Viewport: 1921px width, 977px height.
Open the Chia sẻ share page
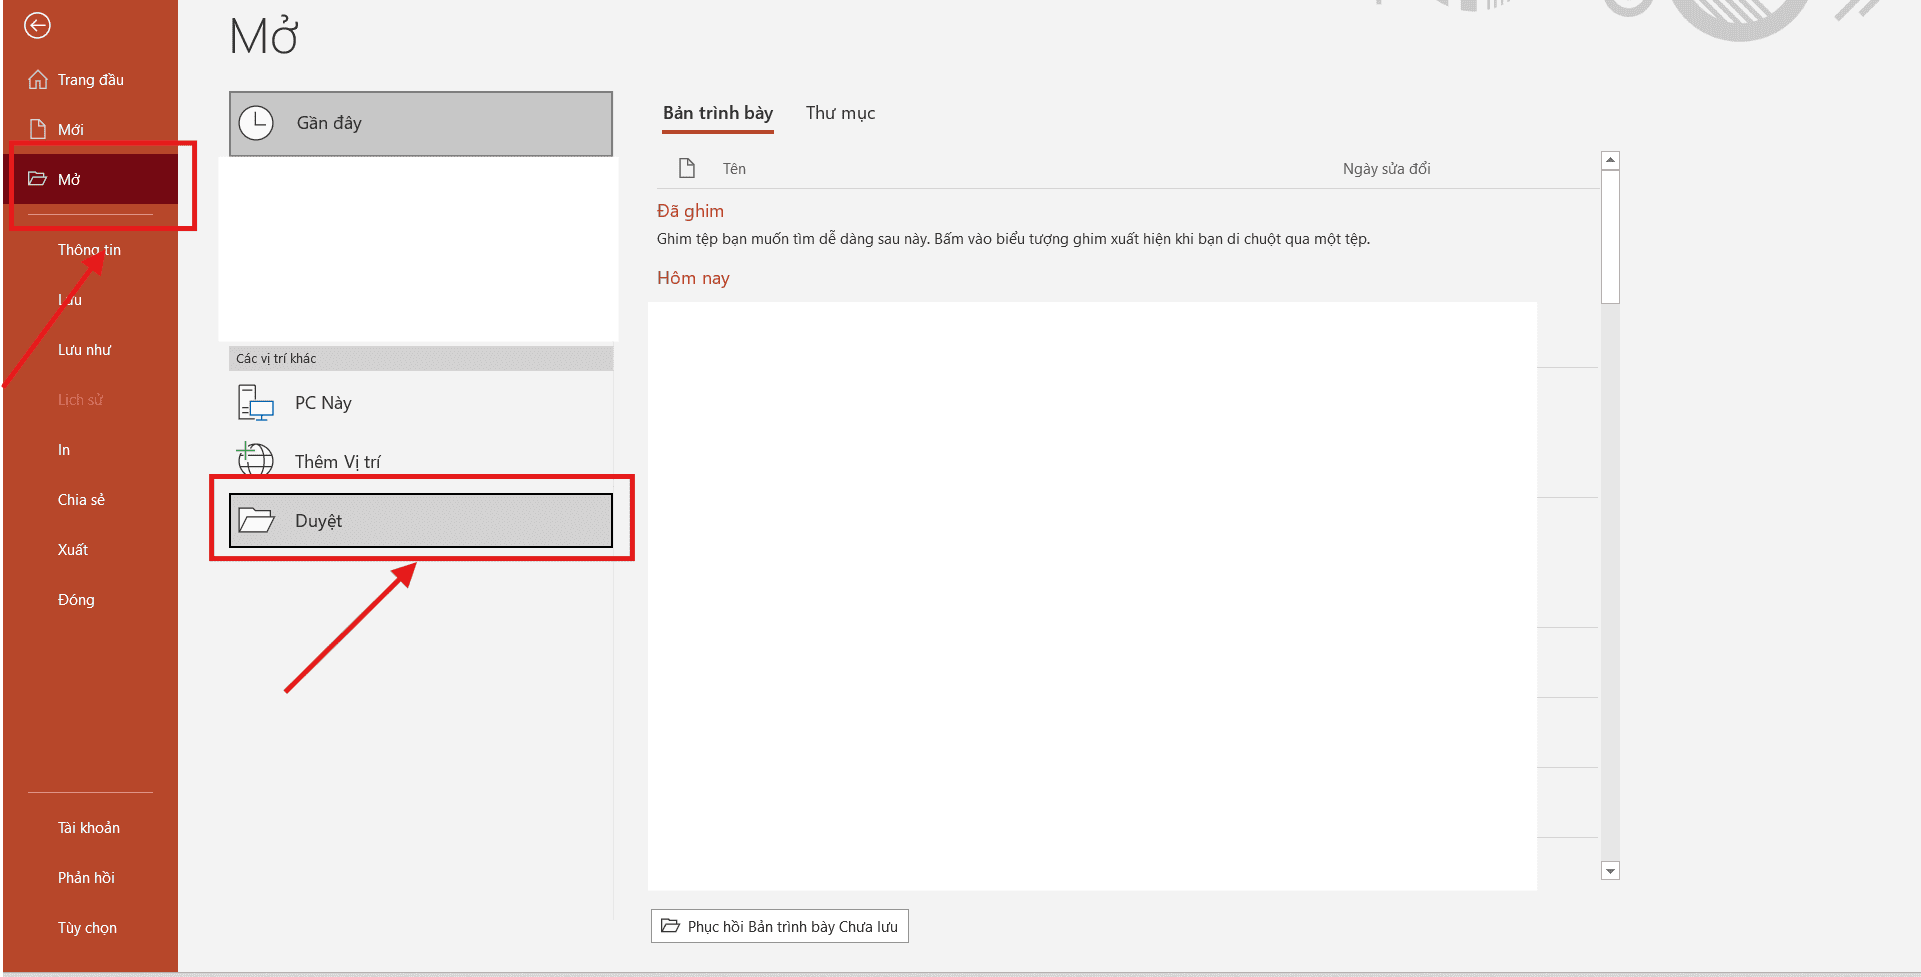81,500
